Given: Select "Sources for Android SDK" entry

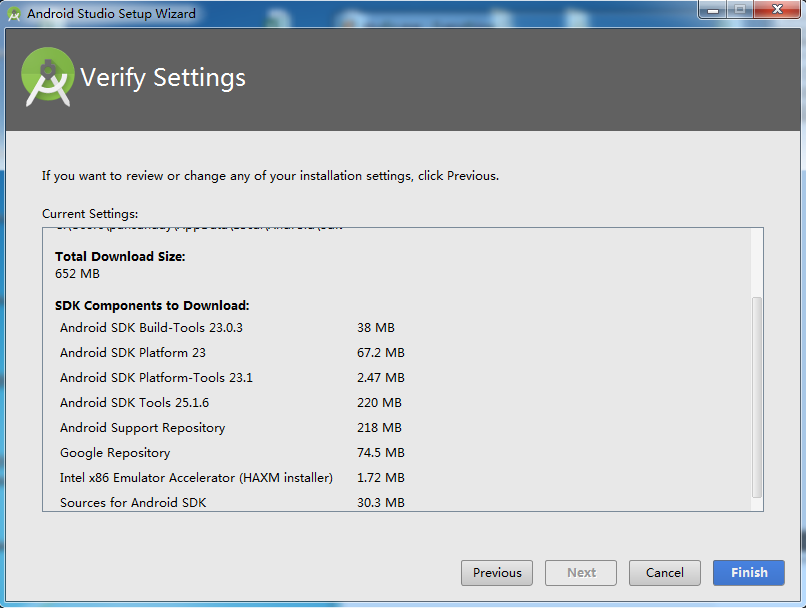Looking at the screenshot, I should (133, 503).
